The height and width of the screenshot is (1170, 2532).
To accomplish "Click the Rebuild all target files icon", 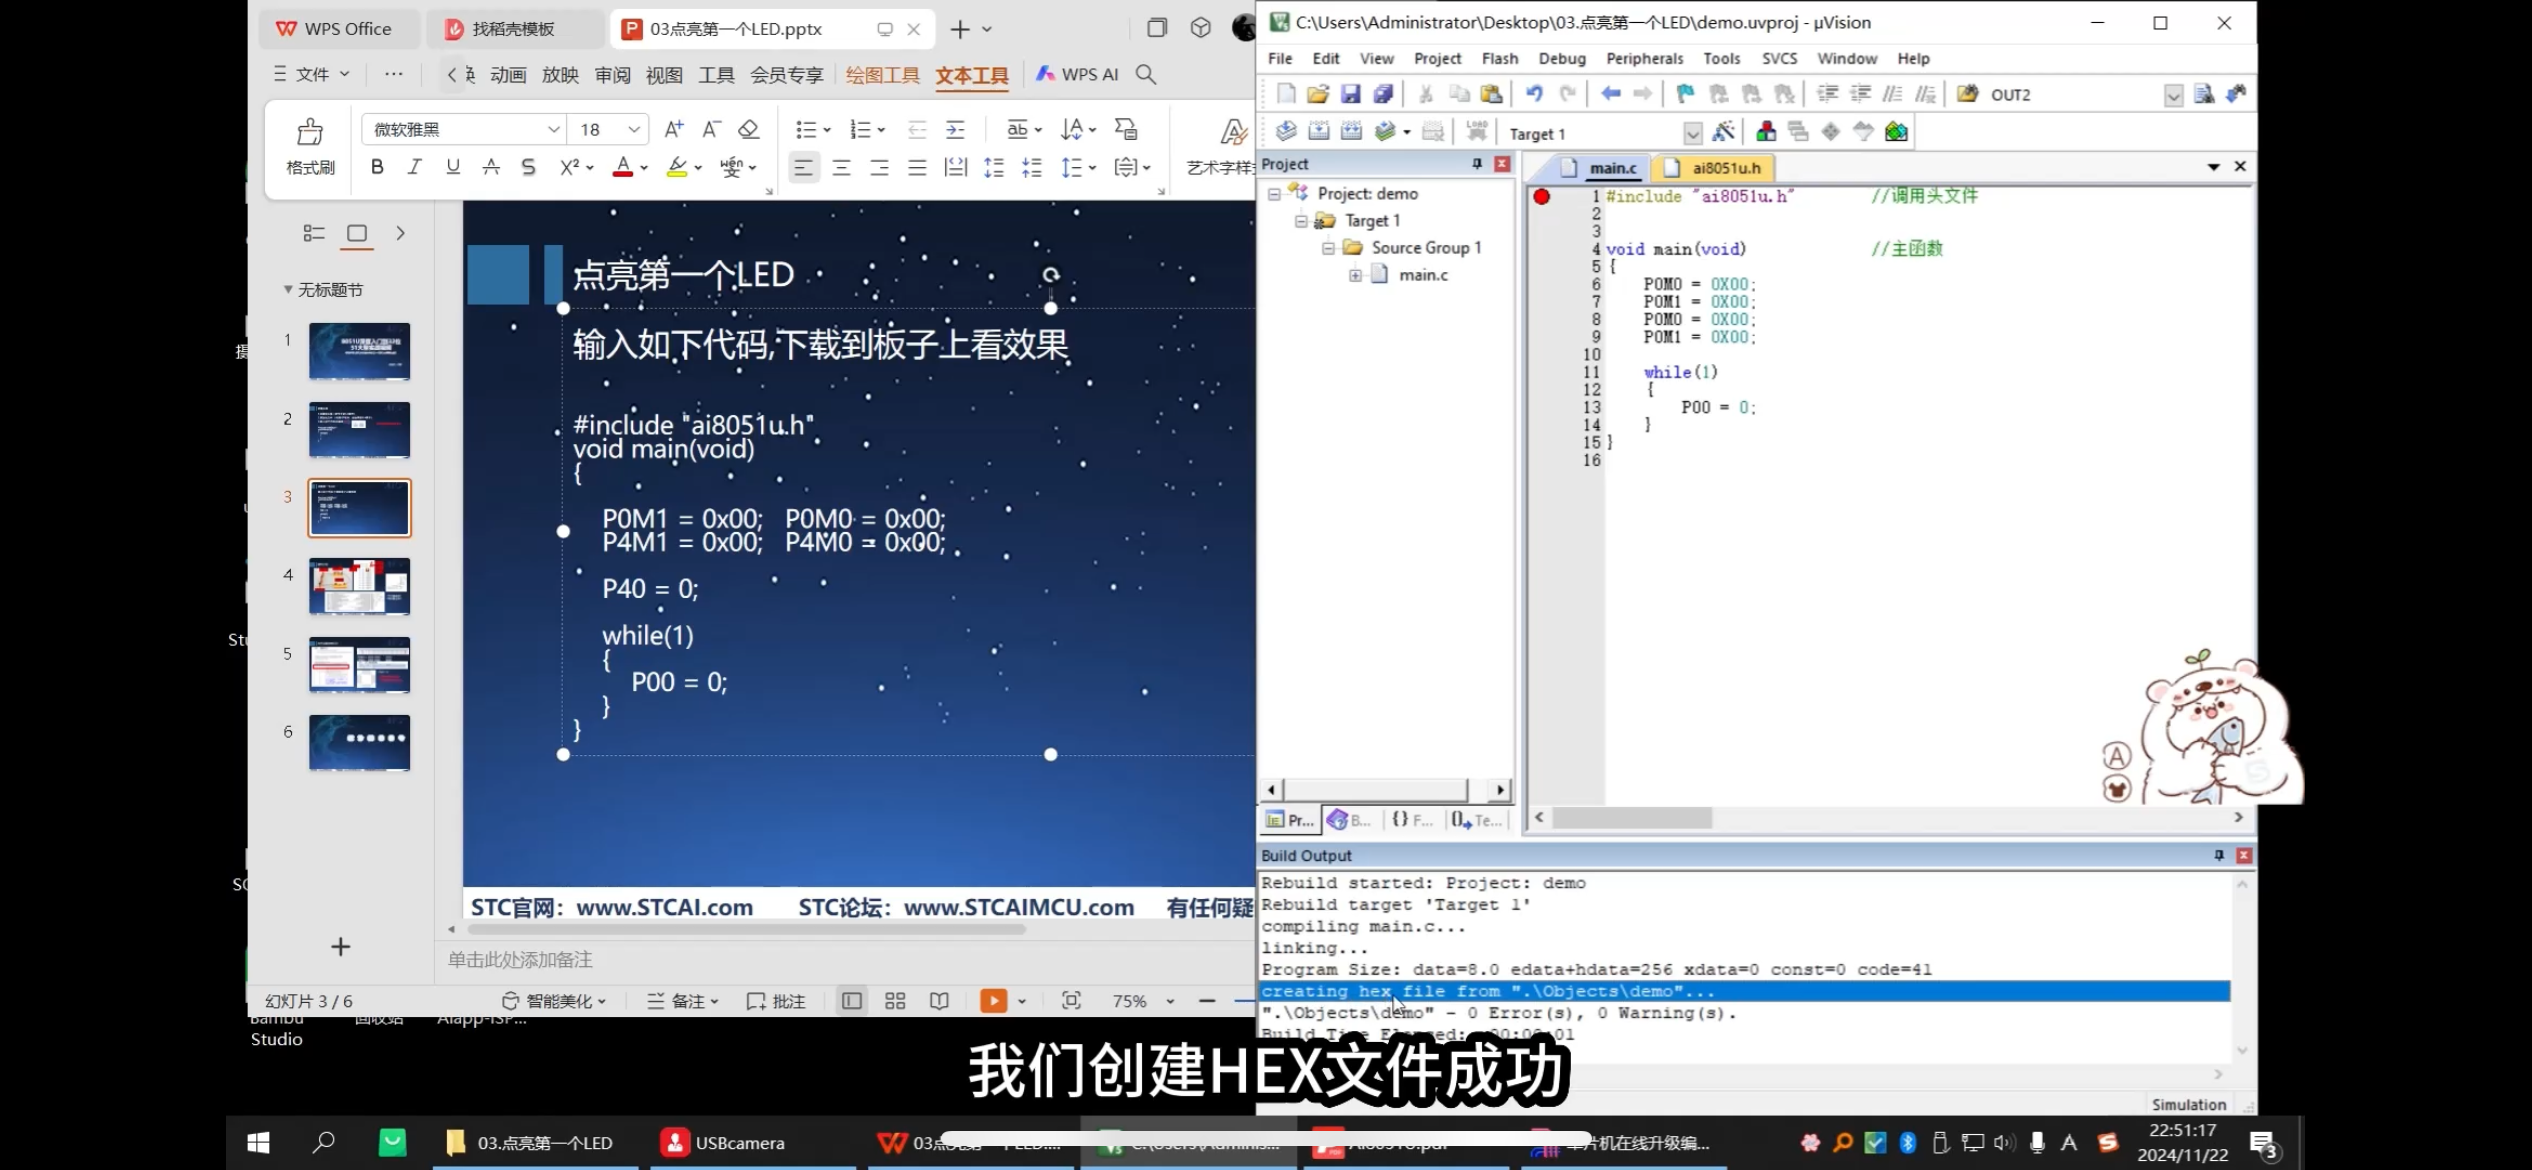I will (x=1351, y=132).
